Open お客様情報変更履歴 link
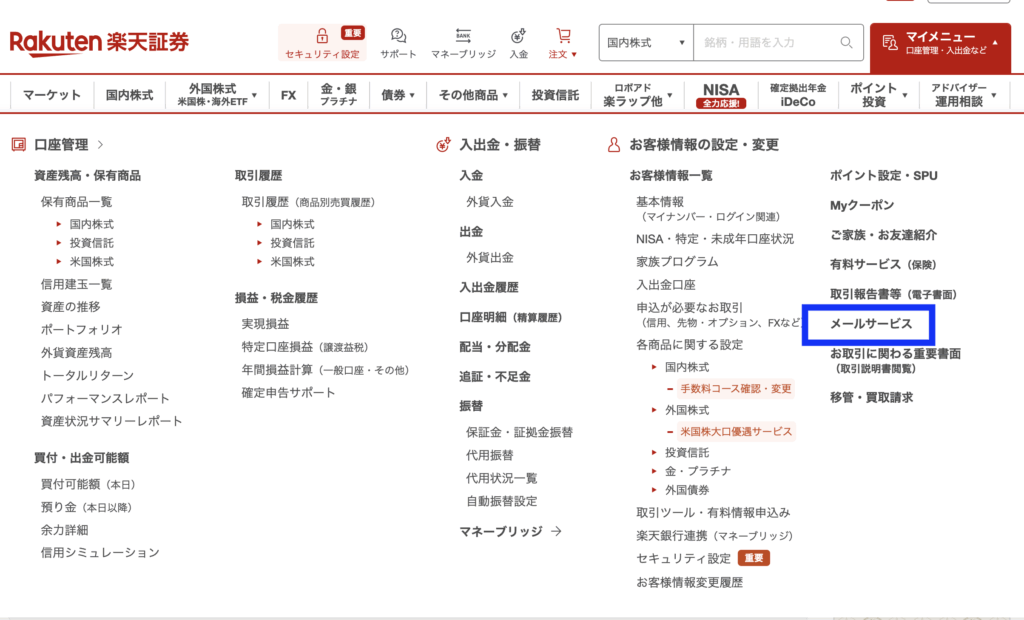 [x=690, y=582]
